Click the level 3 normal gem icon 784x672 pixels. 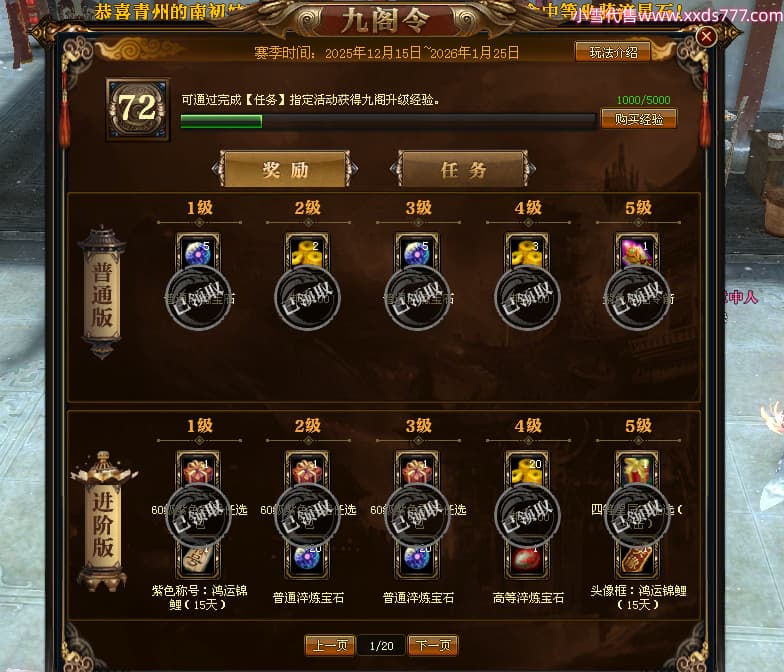(x=417, y=253)
